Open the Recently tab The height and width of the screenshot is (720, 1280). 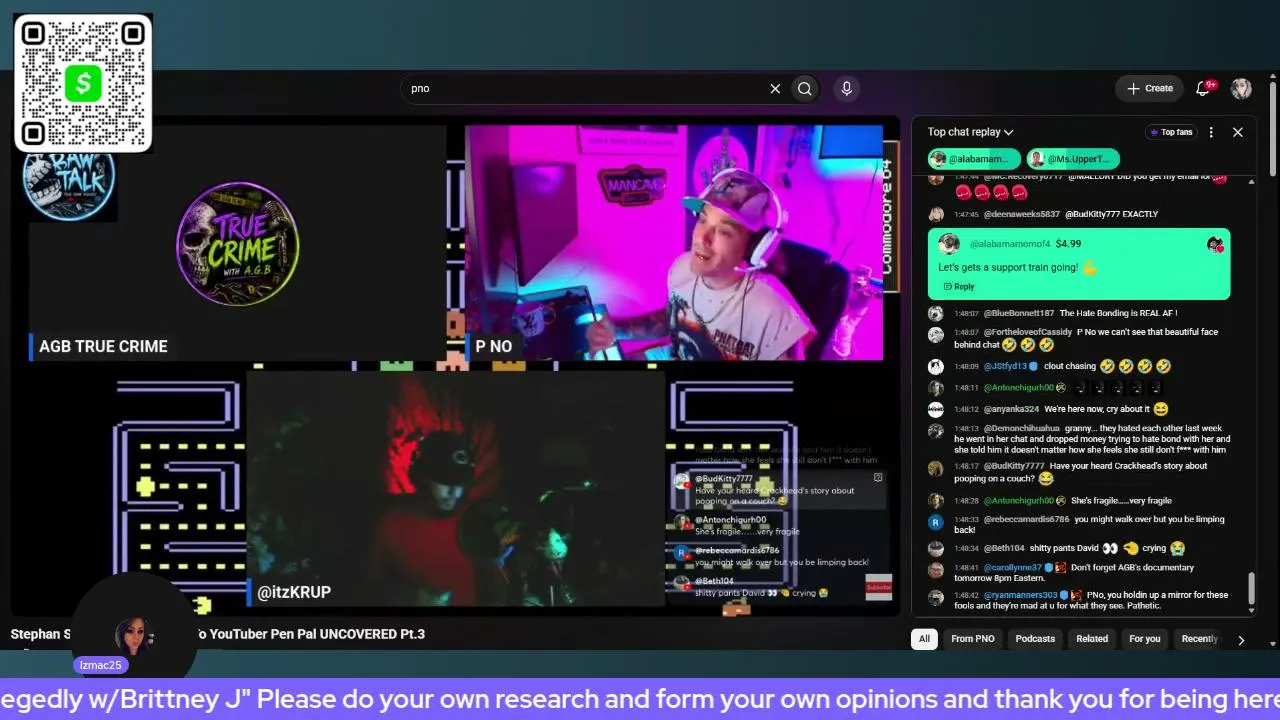pyautogui.click(x=1199, y=639)
